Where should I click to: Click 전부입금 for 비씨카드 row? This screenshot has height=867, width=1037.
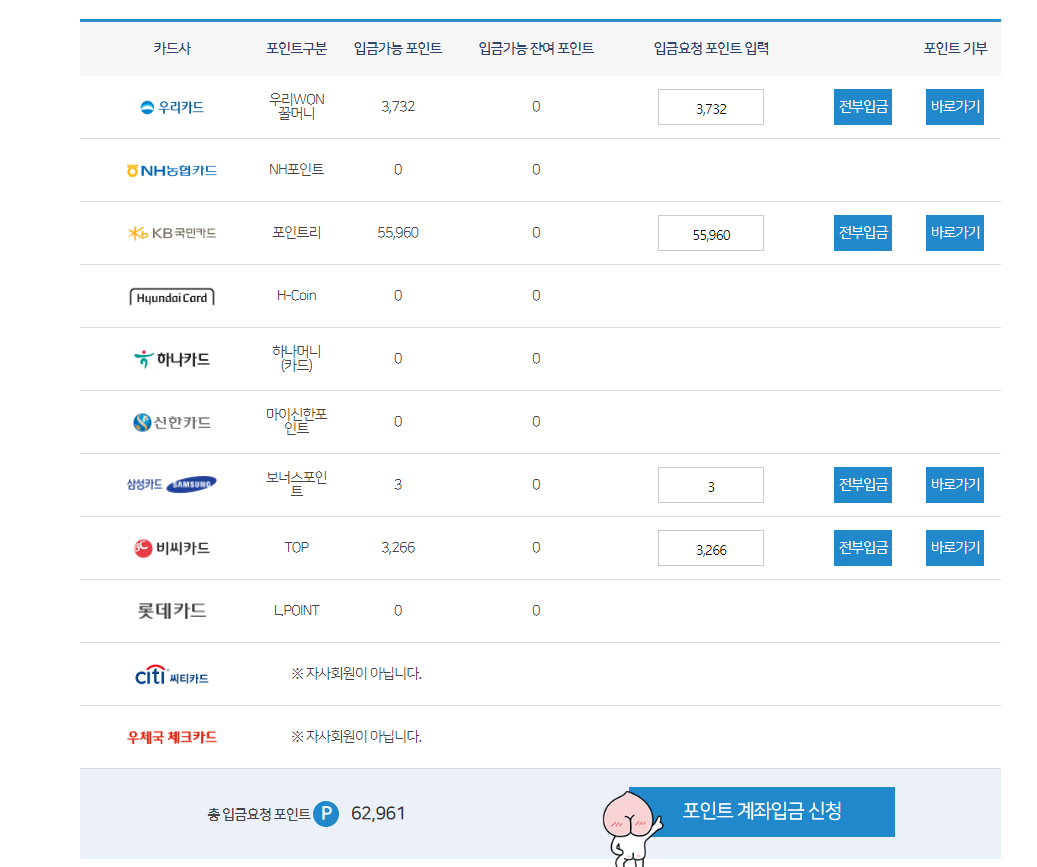[863, 548]
